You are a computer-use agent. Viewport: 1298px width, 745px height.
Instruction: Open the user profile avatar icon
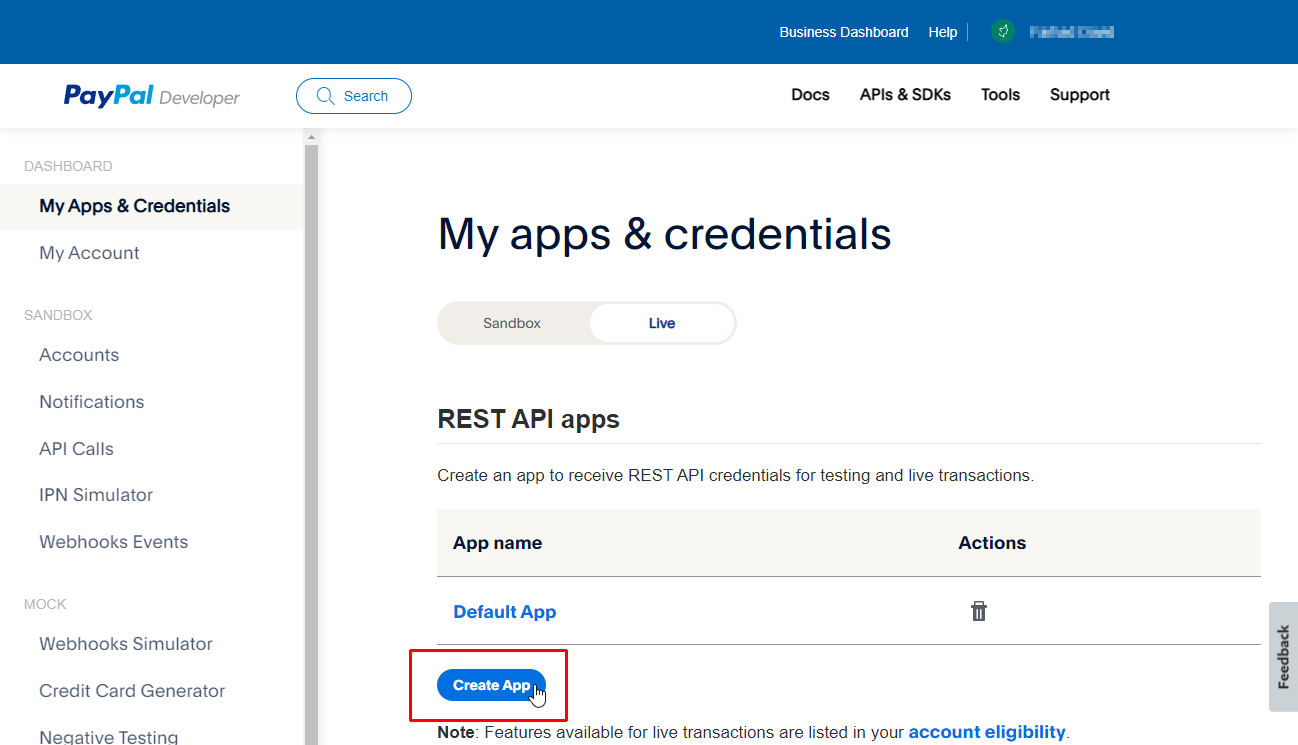pyautogui.click(x=1003, y=32)
